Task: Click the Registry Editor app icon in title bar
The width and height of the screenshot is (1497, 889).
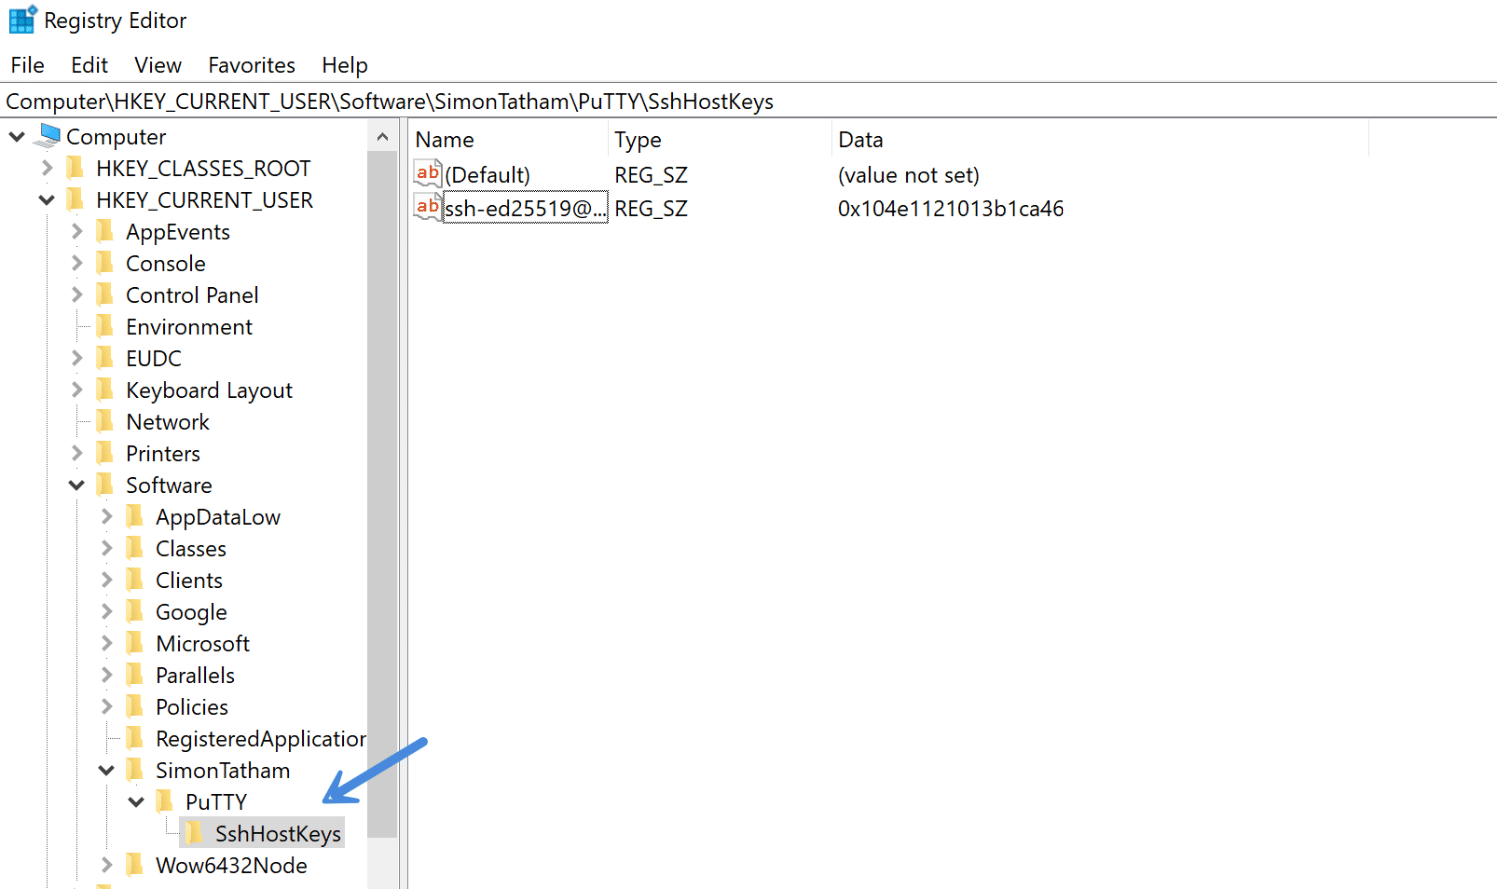Action: pyautogui.click(x=22, y=20)
